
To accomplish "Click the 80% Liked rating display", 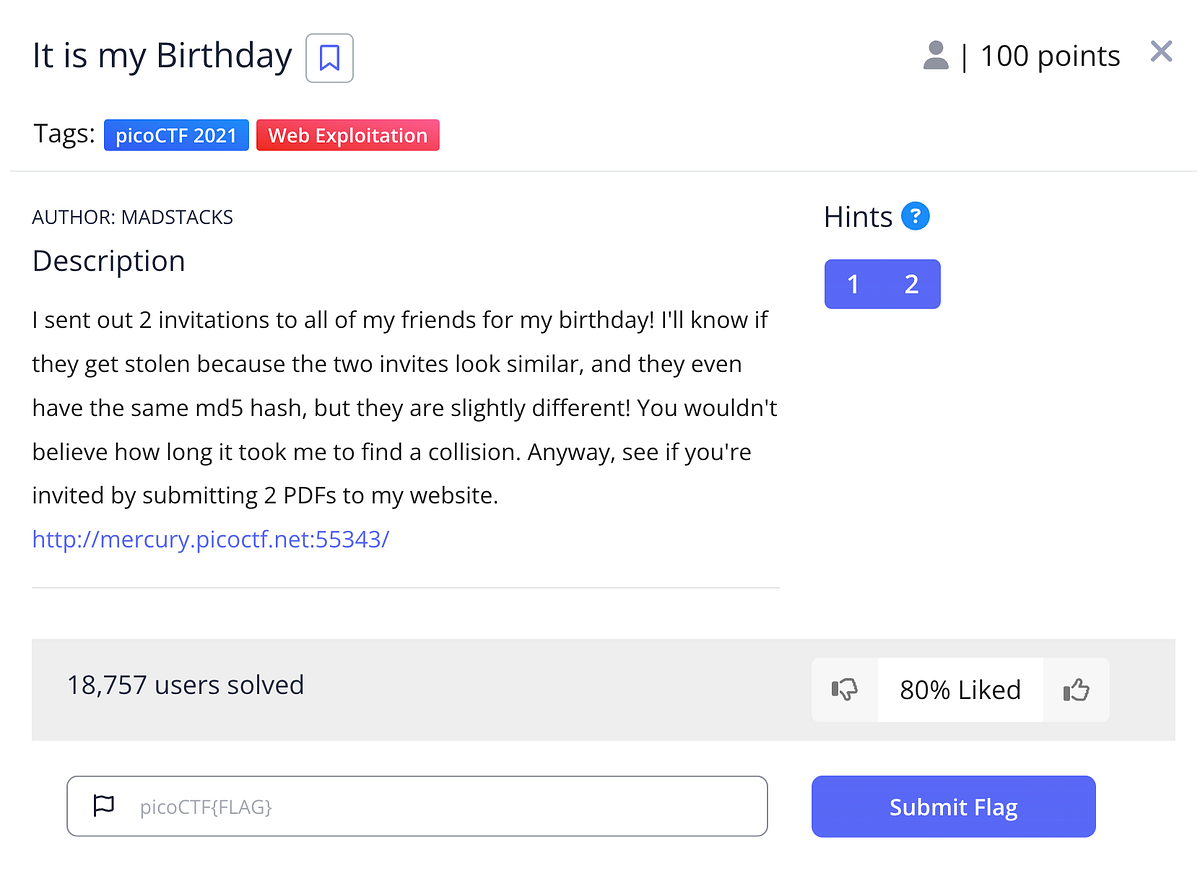I will tap(960, 689).
